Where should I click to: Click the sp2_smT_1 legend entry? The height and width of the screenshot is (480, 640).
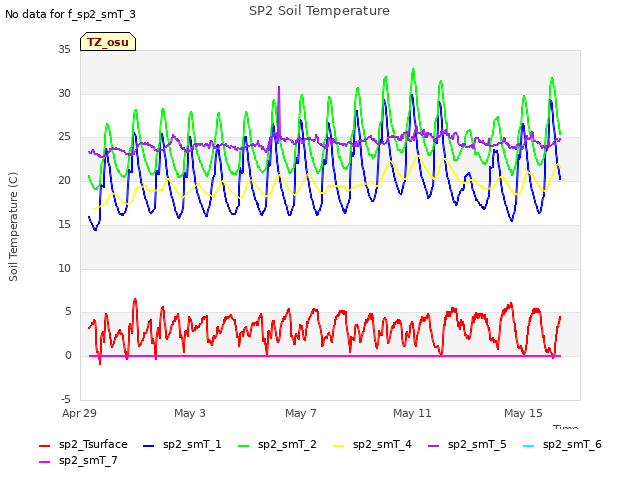click(x=182, y=444)
